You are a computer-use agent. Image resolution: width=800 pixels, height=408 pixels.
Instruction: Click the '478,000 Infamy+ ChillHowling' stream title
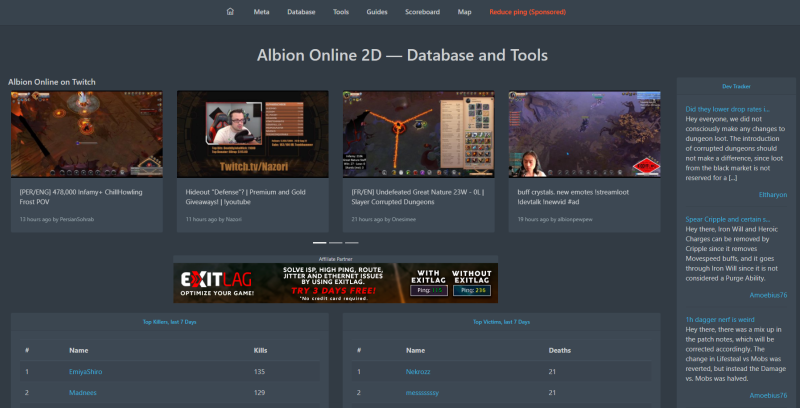tap(81, 197)
